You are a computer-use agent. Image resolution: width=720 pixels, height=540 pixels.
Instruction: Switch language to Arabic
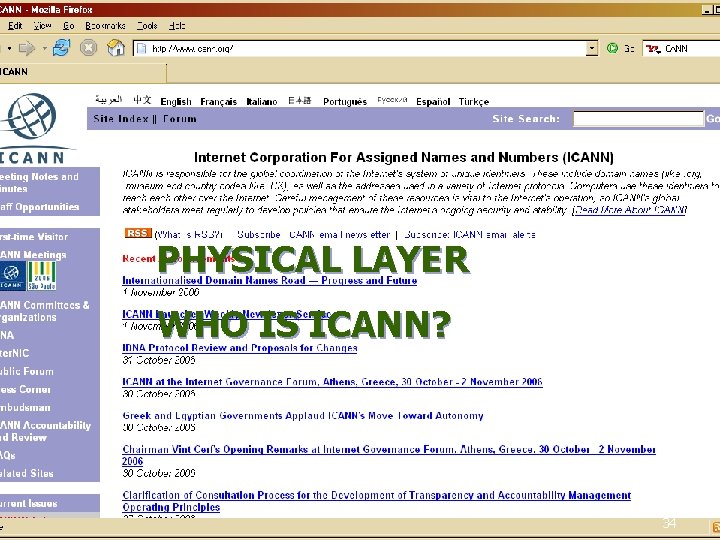tap(108, 99)
